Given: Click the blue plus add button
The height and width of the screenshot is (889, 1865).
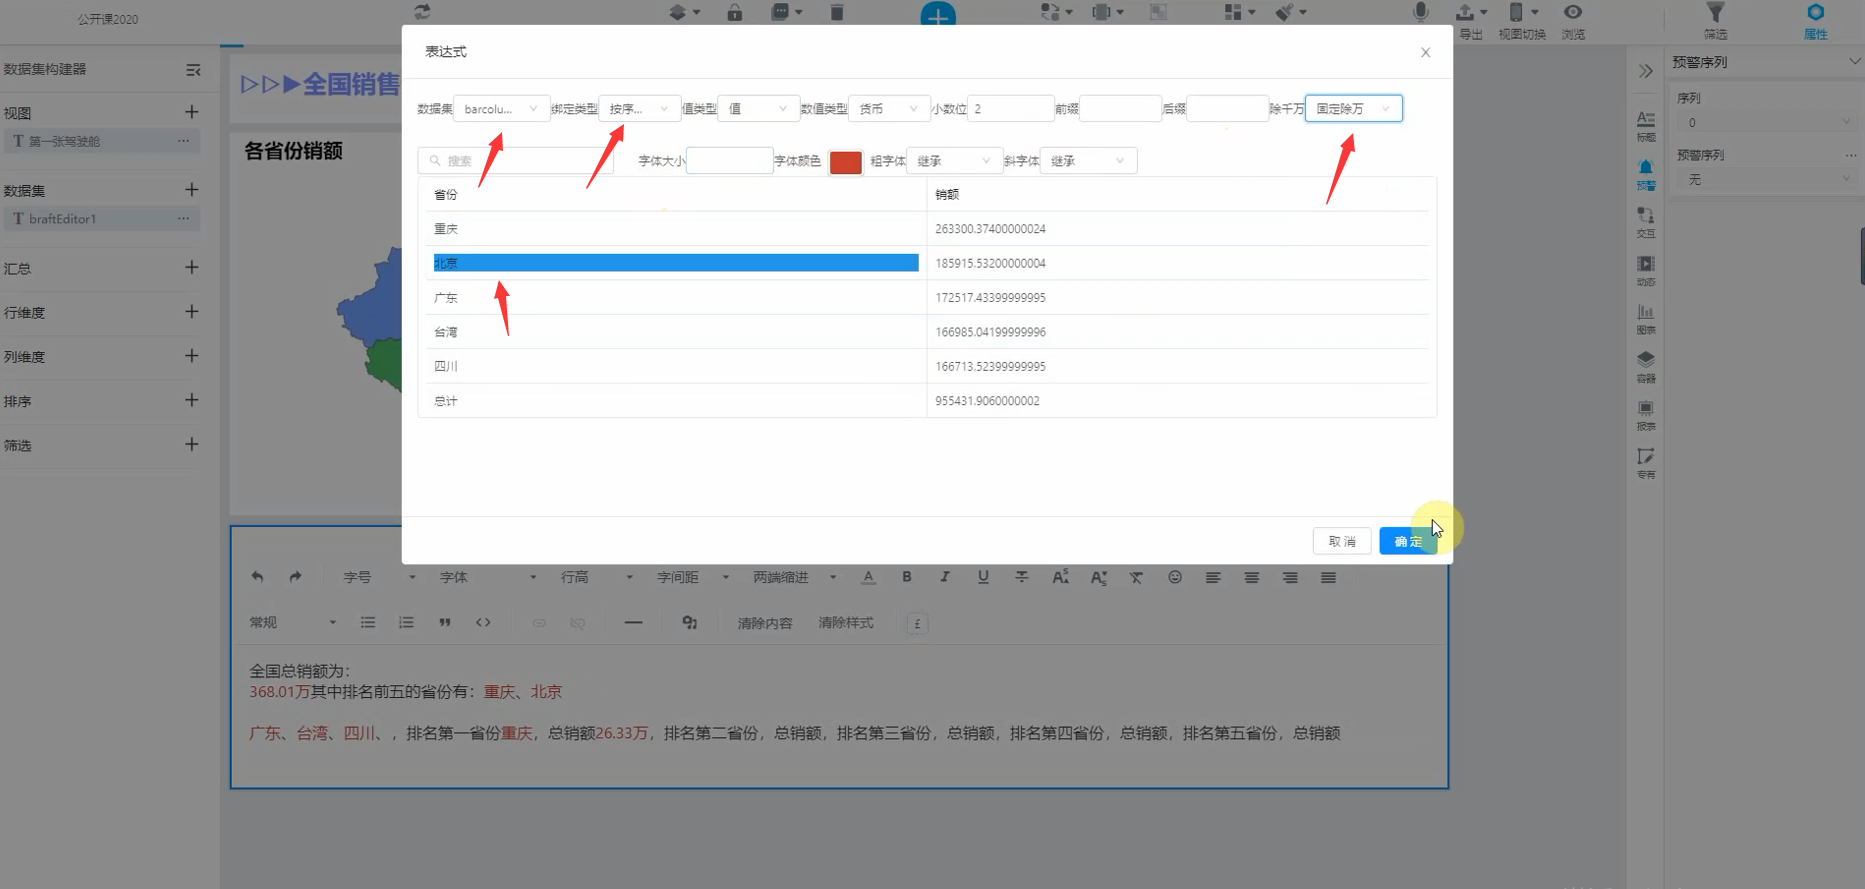Looking at the screenshot, I should (x=938, y=14).
